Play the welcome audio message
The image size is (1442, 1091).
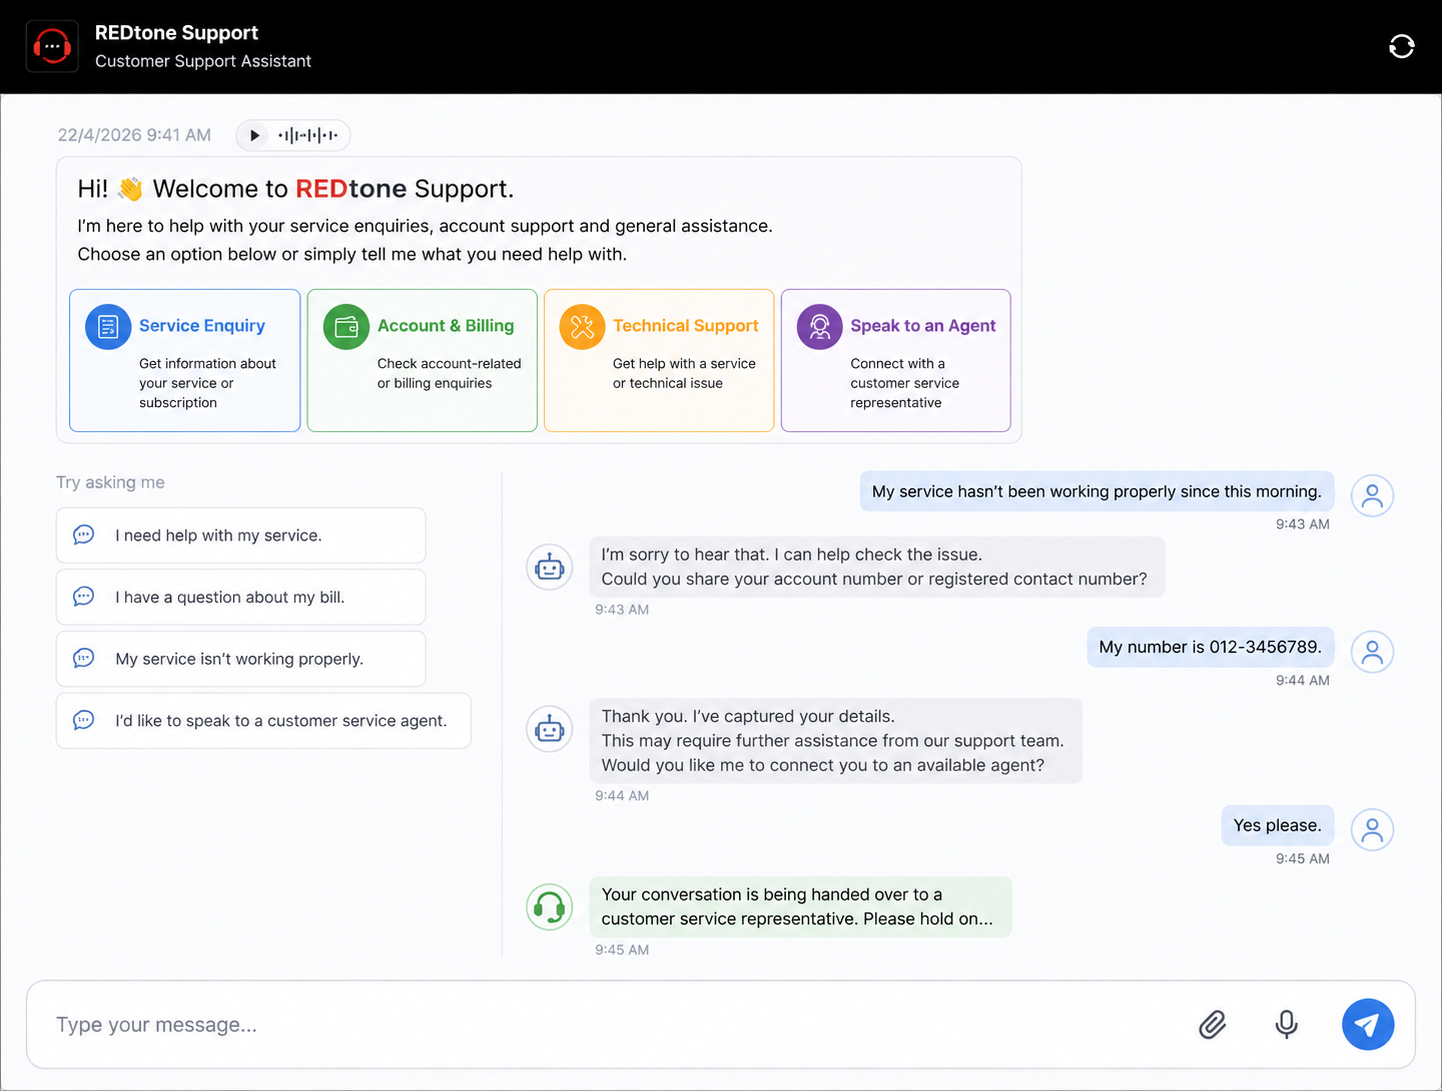(255, 135)
